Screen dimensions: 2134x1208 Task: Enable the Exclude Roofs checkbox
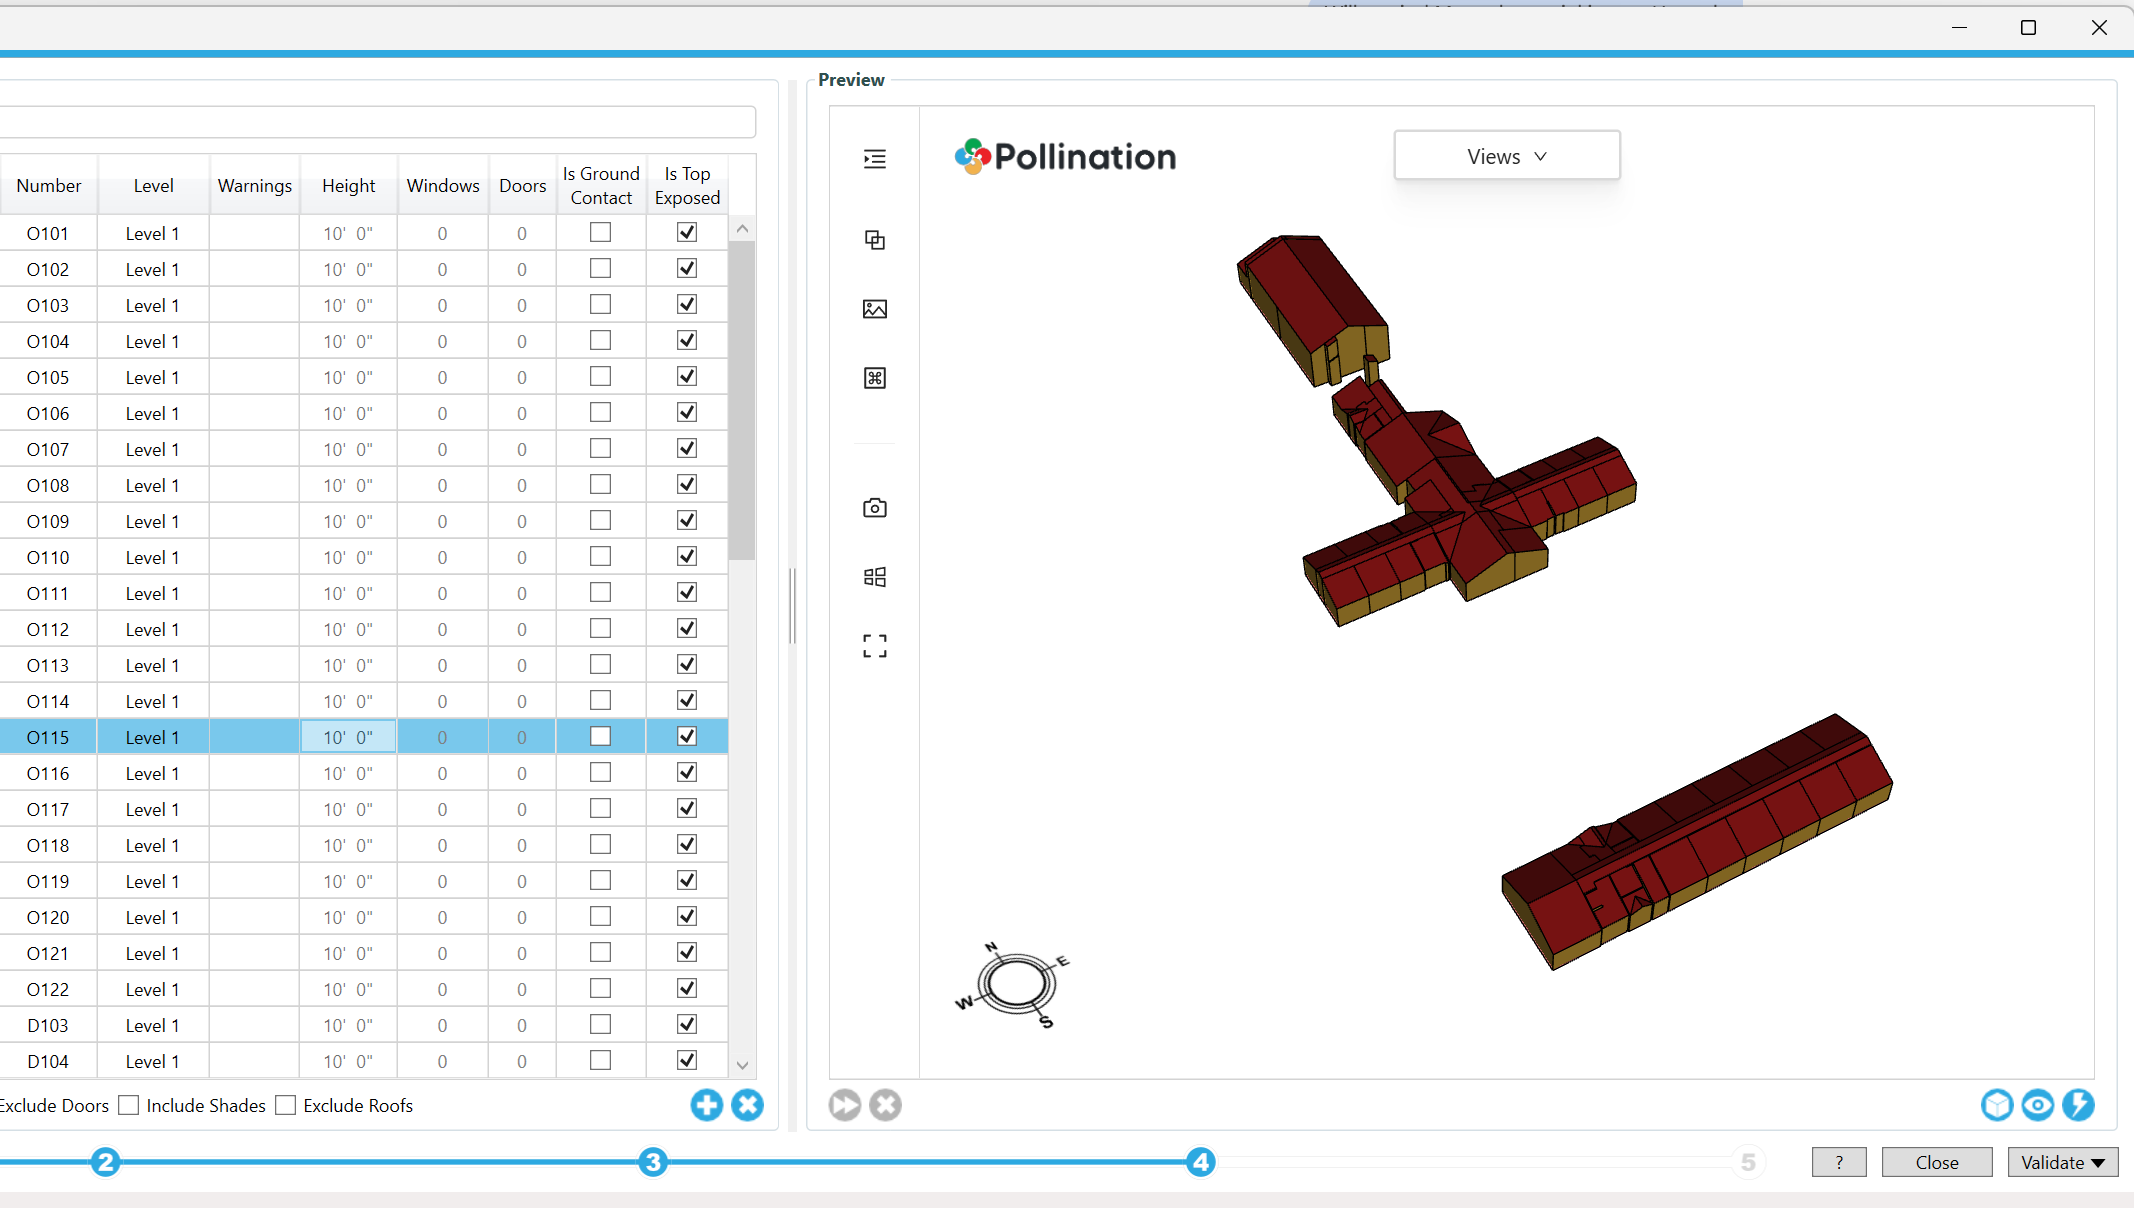point(286,1105)
